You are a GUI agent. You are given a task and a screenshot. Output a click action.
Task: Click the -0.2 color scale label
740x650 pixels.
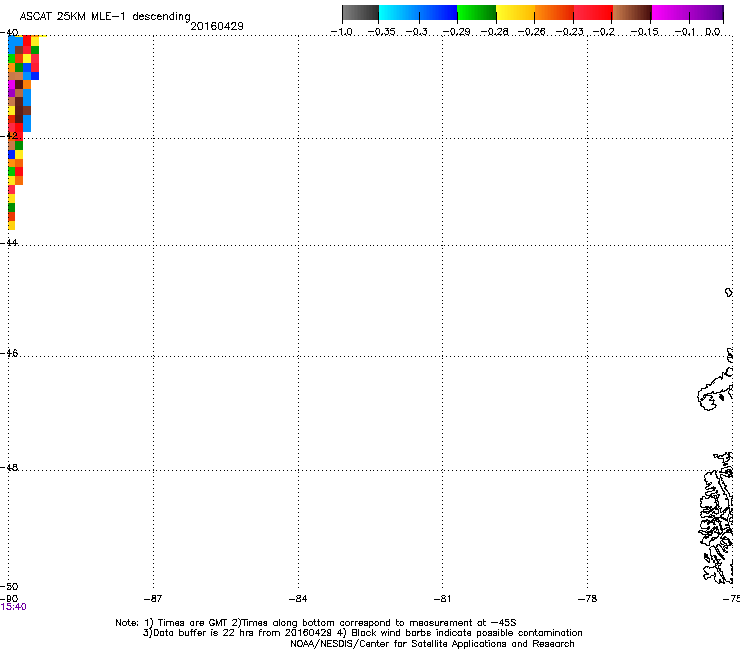(x=604, y=32)
